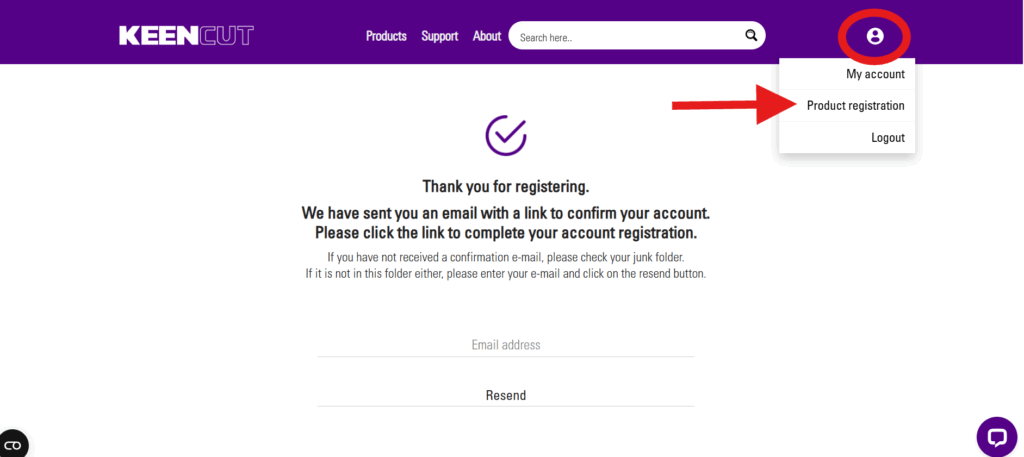Select My account from dropdown
This screenshot has width=1024, height=457.
875,74
